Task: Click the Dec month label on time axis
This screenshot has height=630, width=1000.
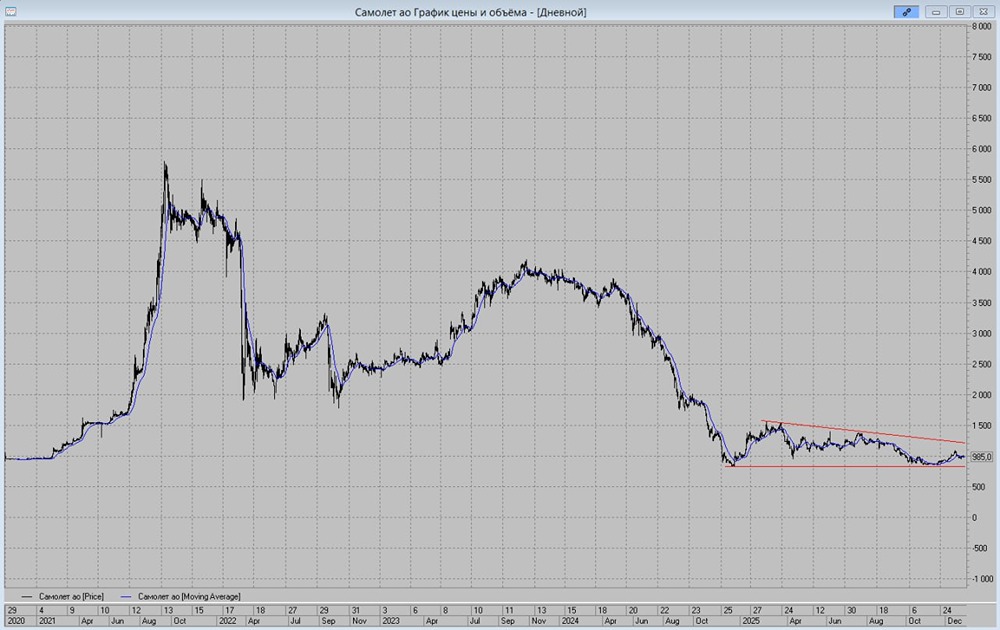Action: pos(955,620)
